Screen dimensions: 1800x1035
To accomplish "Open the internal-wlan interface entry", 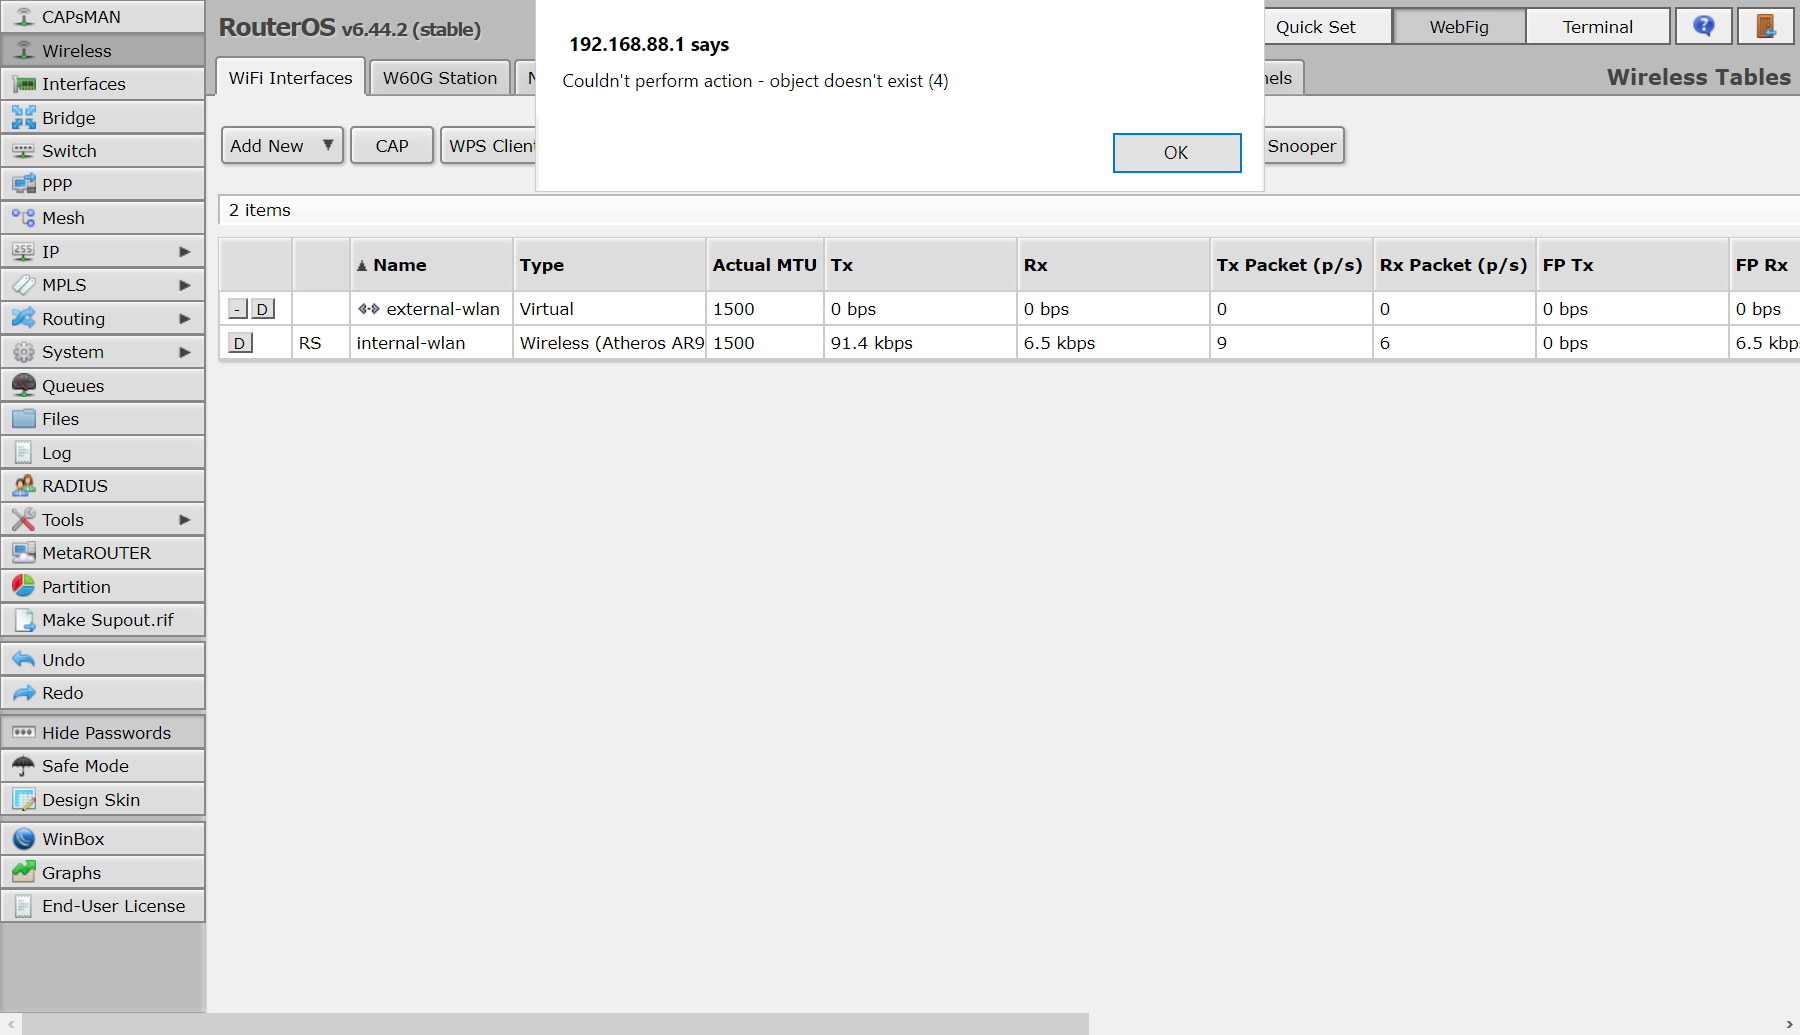I will tap(411, 343).
